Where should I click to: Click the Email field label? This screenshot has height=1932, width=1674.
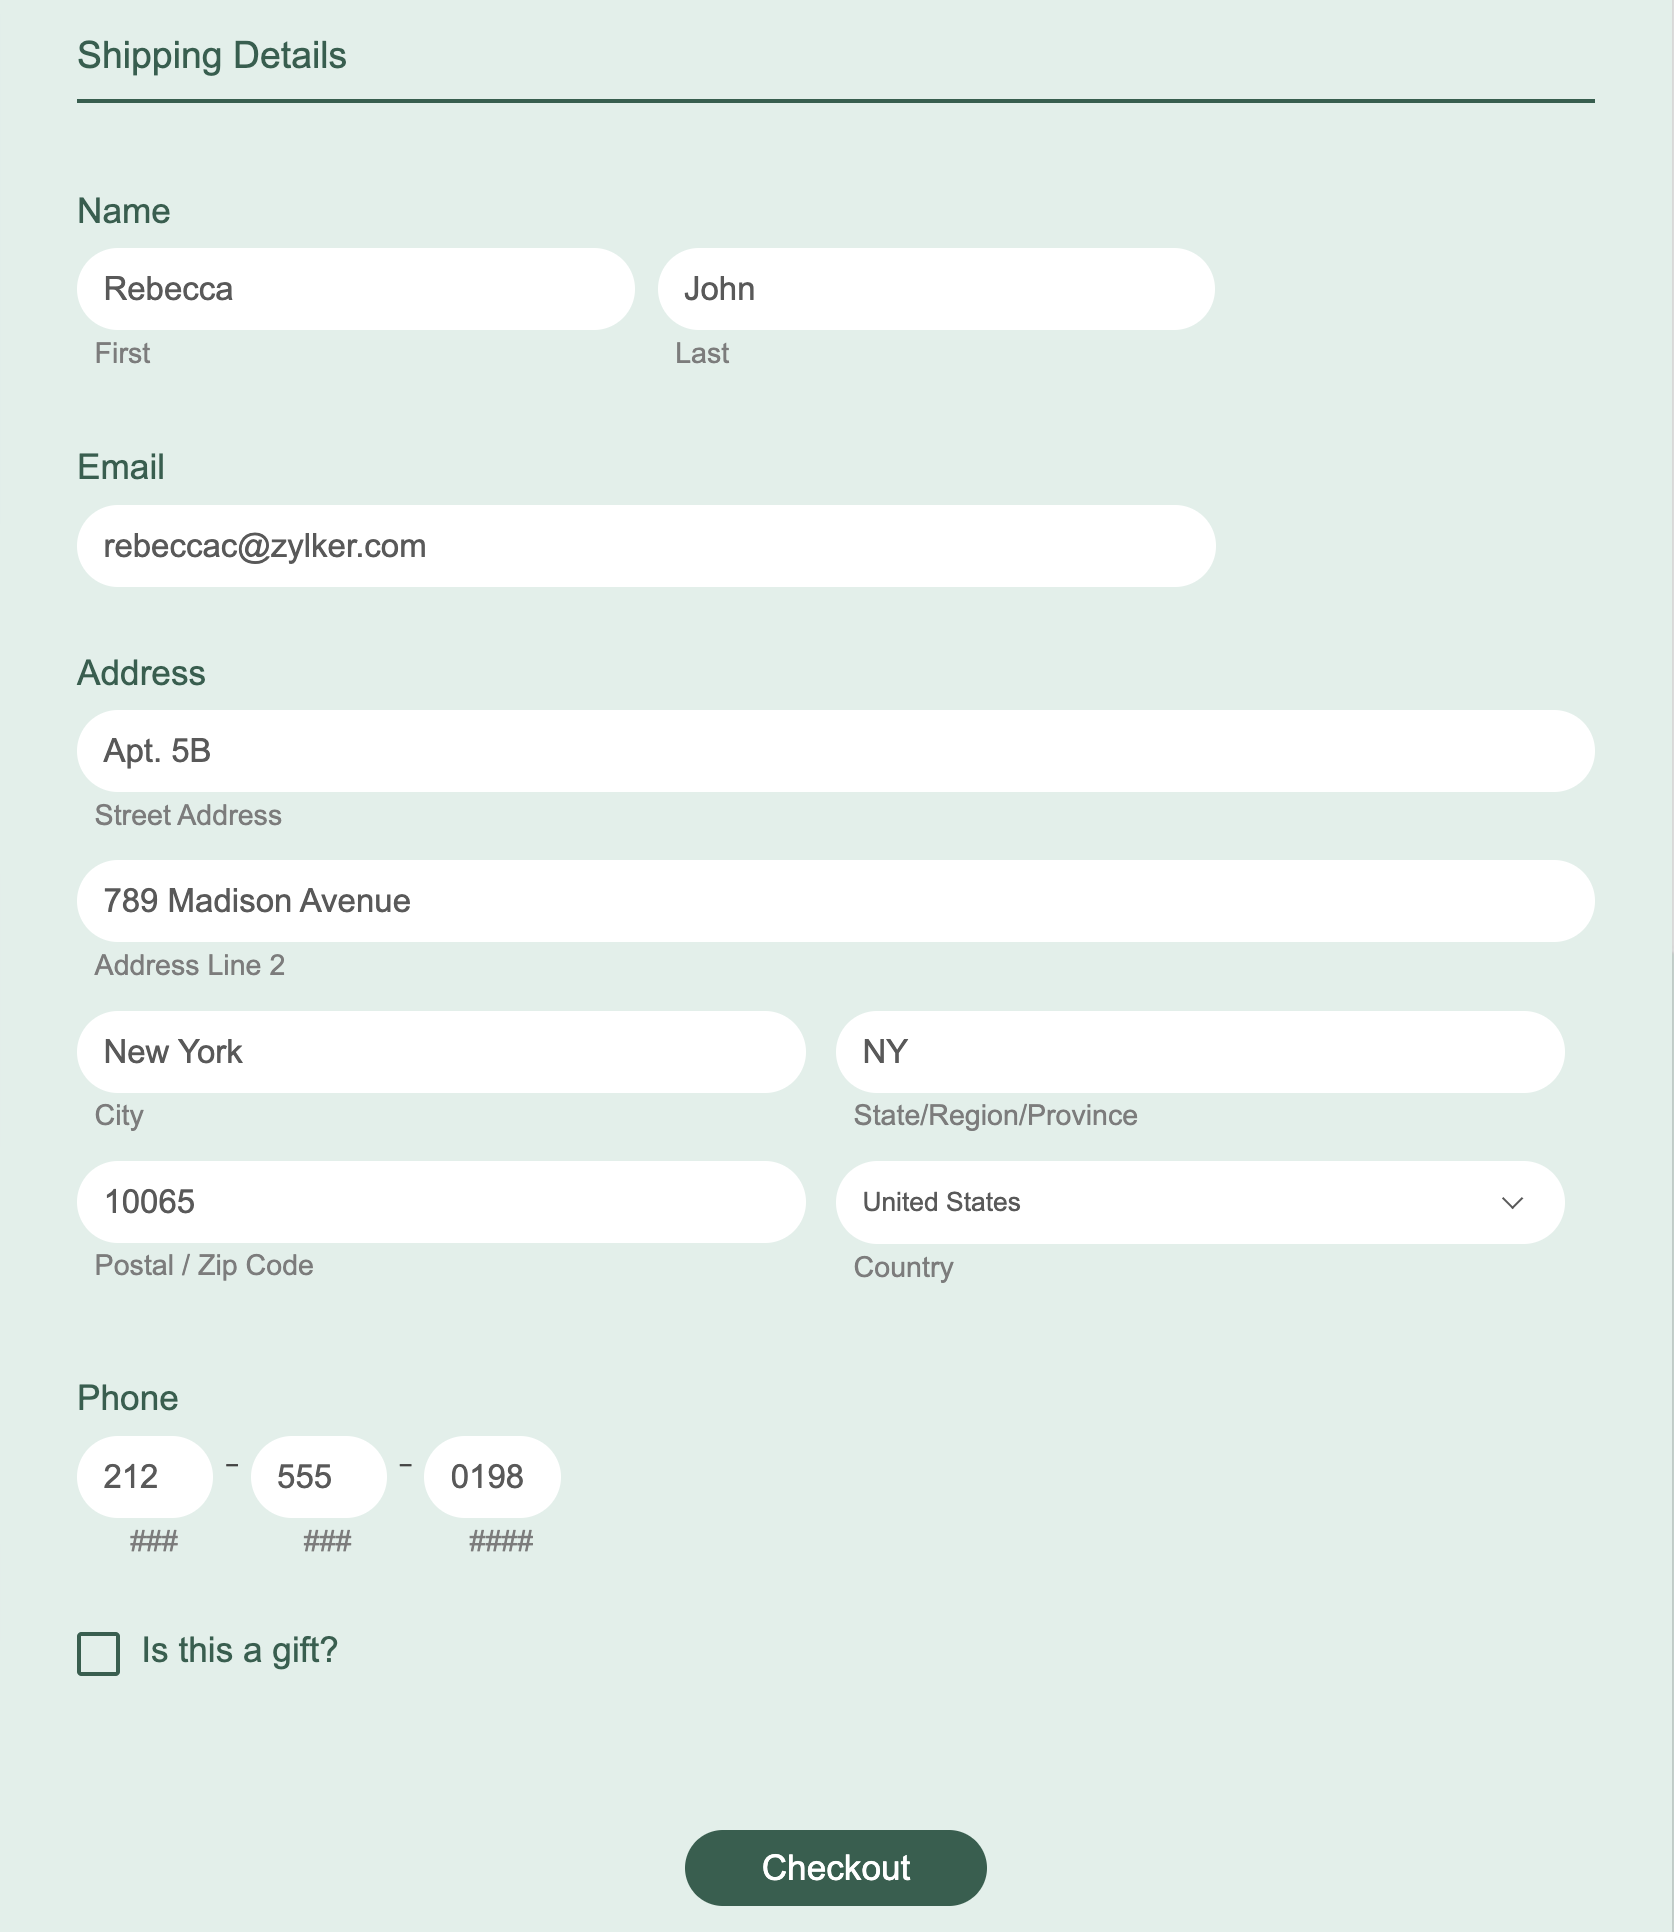tap(121, 467)
